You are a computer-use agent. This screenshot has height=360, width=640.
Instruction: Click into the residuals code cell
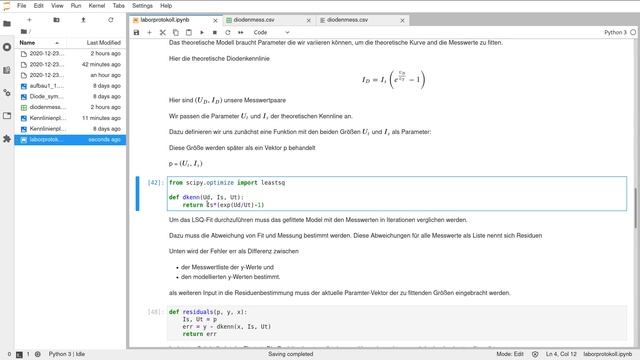pos(397,323)
